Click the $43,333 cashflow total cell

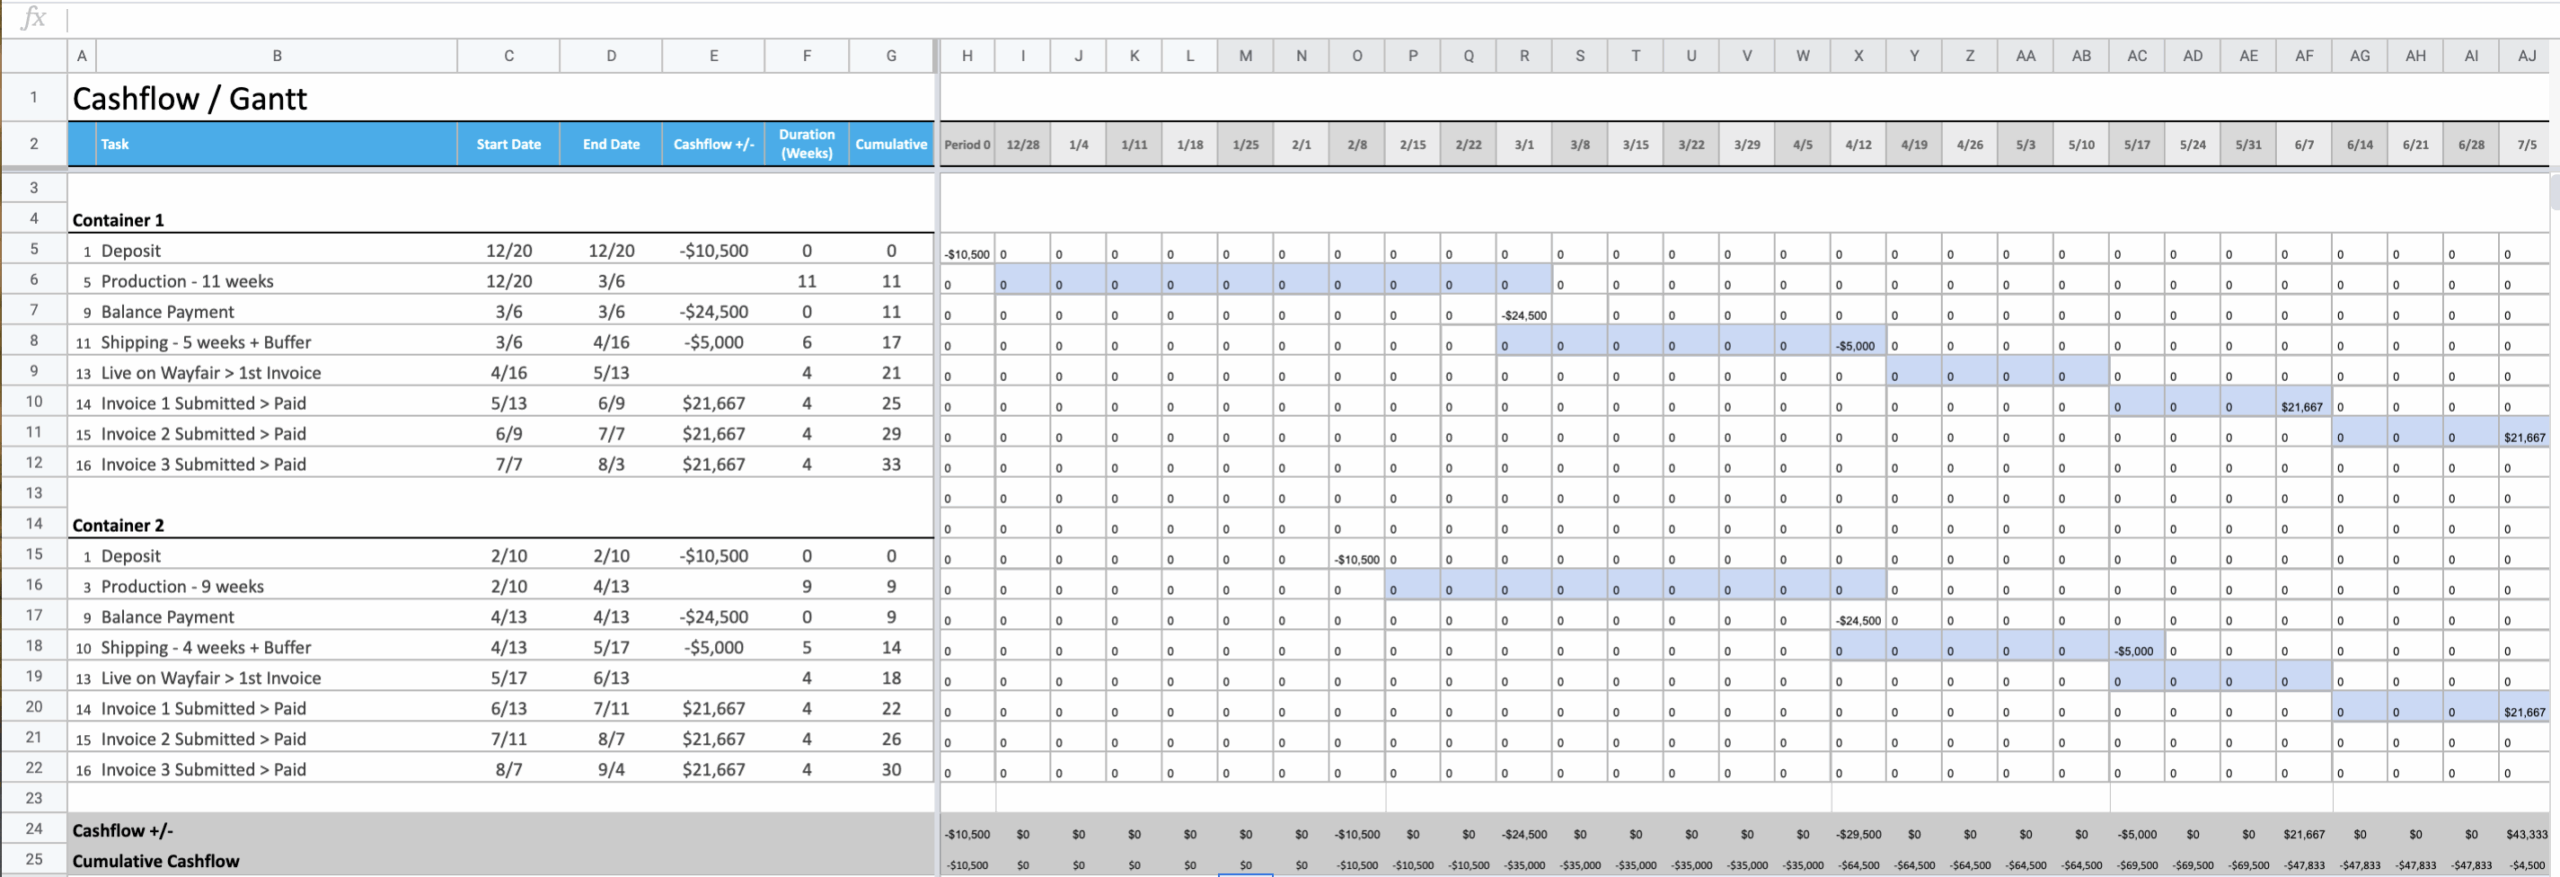pyautogui.click(x=2526, y=834)
